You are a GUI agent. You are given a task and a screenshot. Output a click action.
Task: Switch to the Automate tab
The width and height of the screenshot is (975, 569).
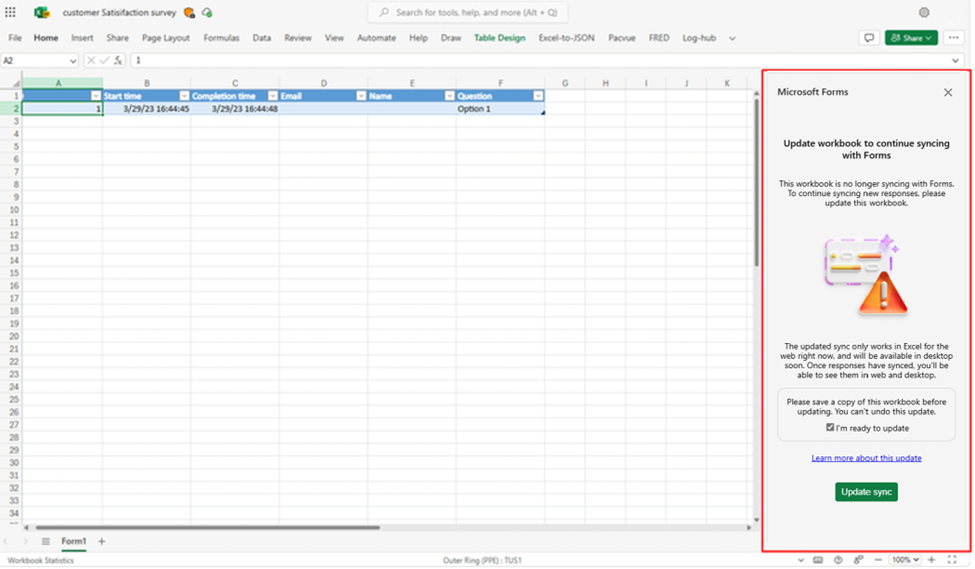(376, 38)
